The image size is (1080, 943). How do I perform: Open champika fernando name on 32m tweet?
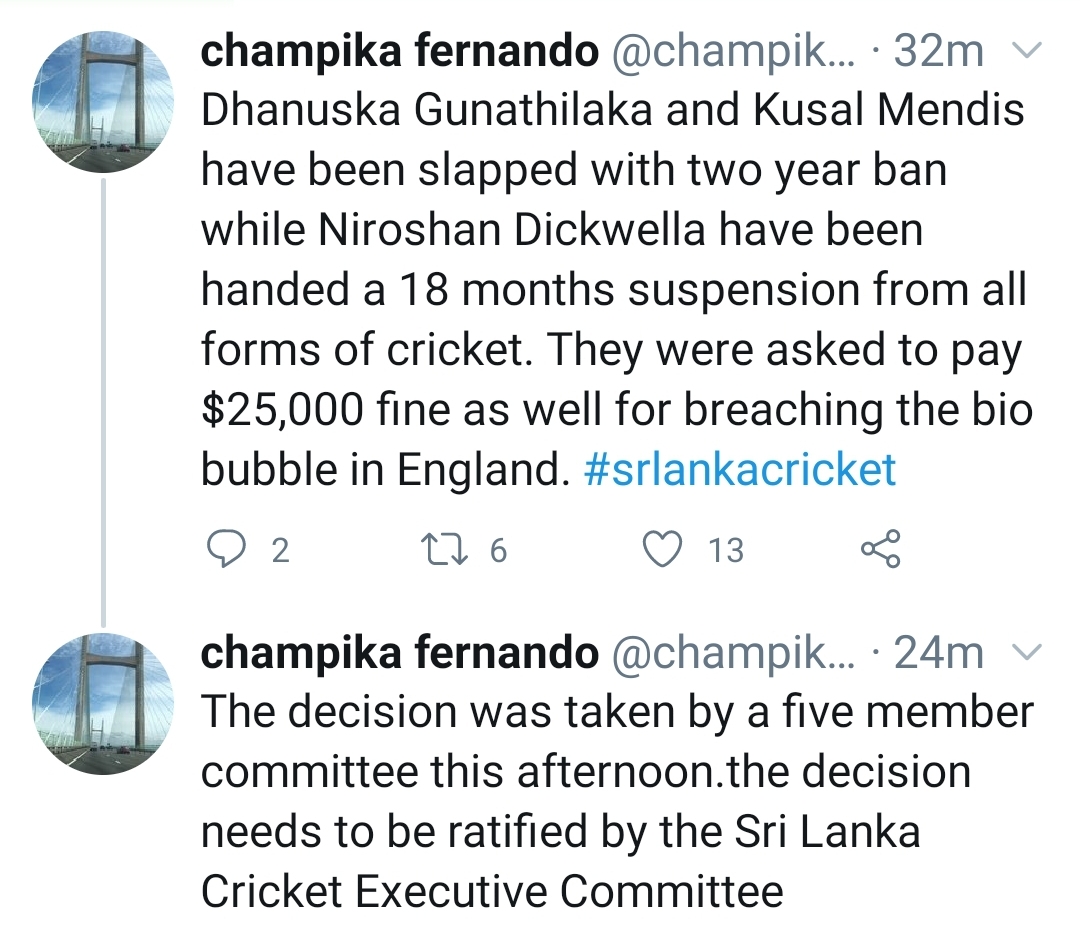click(x=399, y=51)
